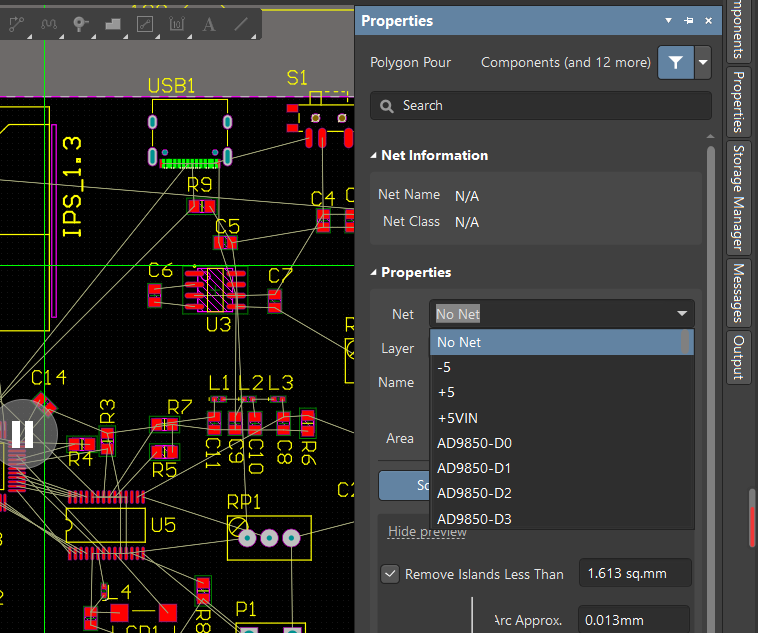Select the R9 resistor footprint

[x=202, y=206]
